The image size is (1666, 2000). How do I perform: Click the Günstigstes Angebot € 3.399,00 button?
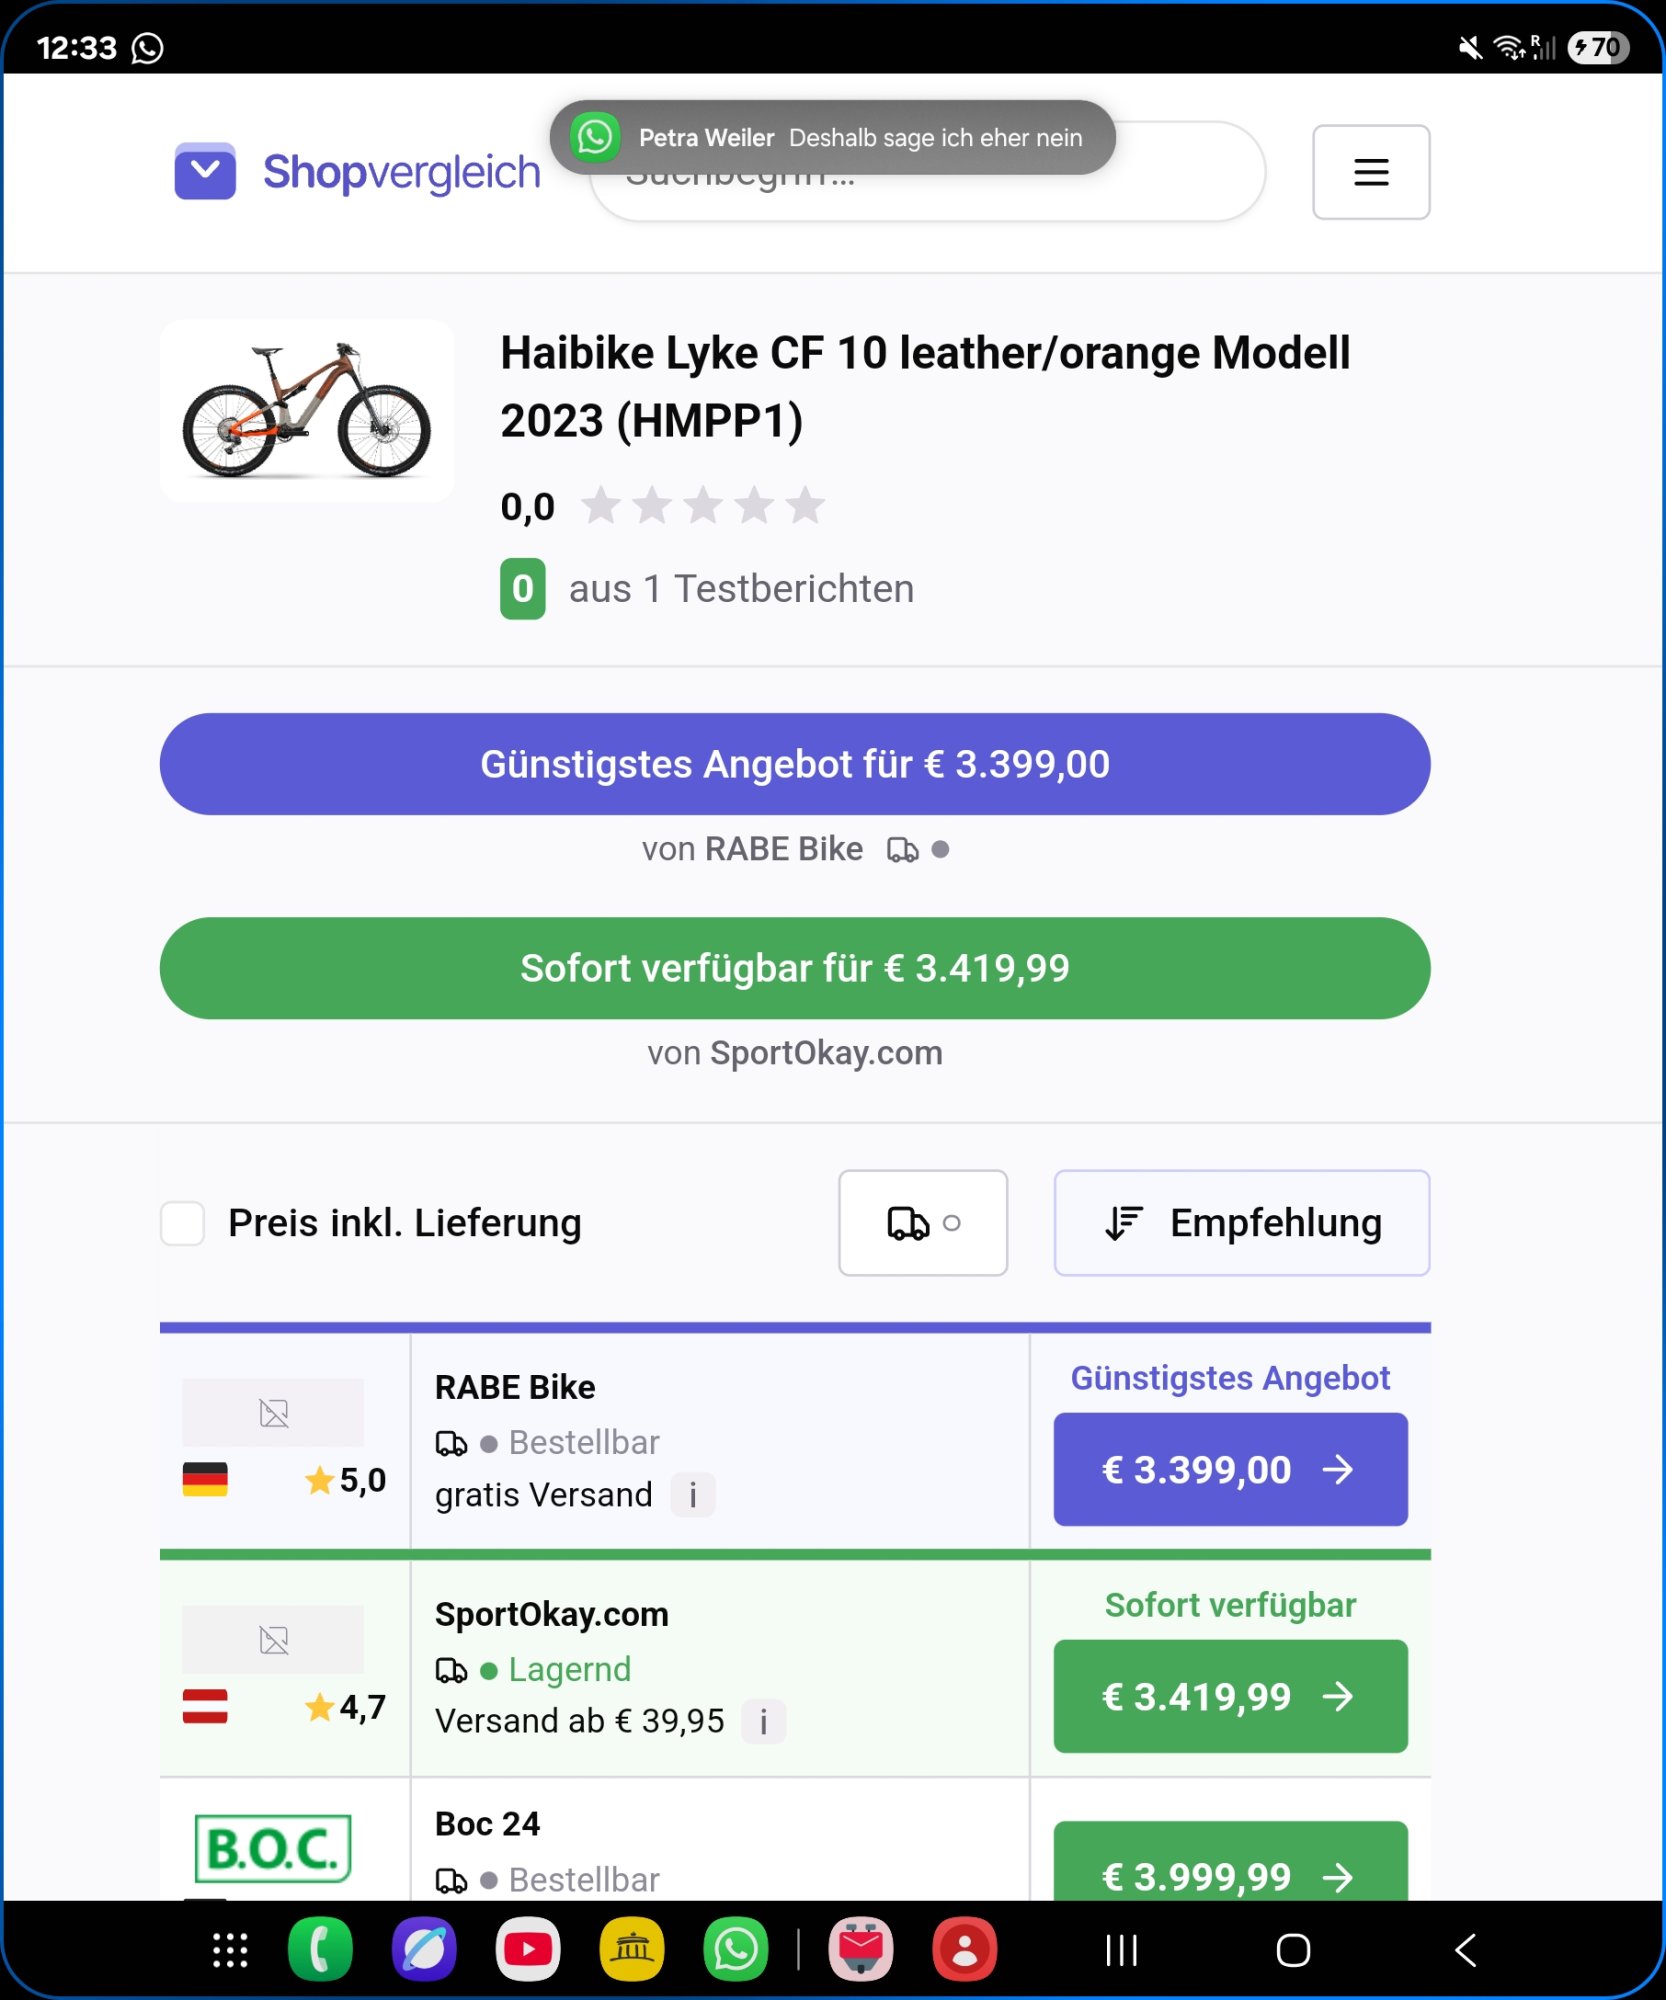coord(794,764)
